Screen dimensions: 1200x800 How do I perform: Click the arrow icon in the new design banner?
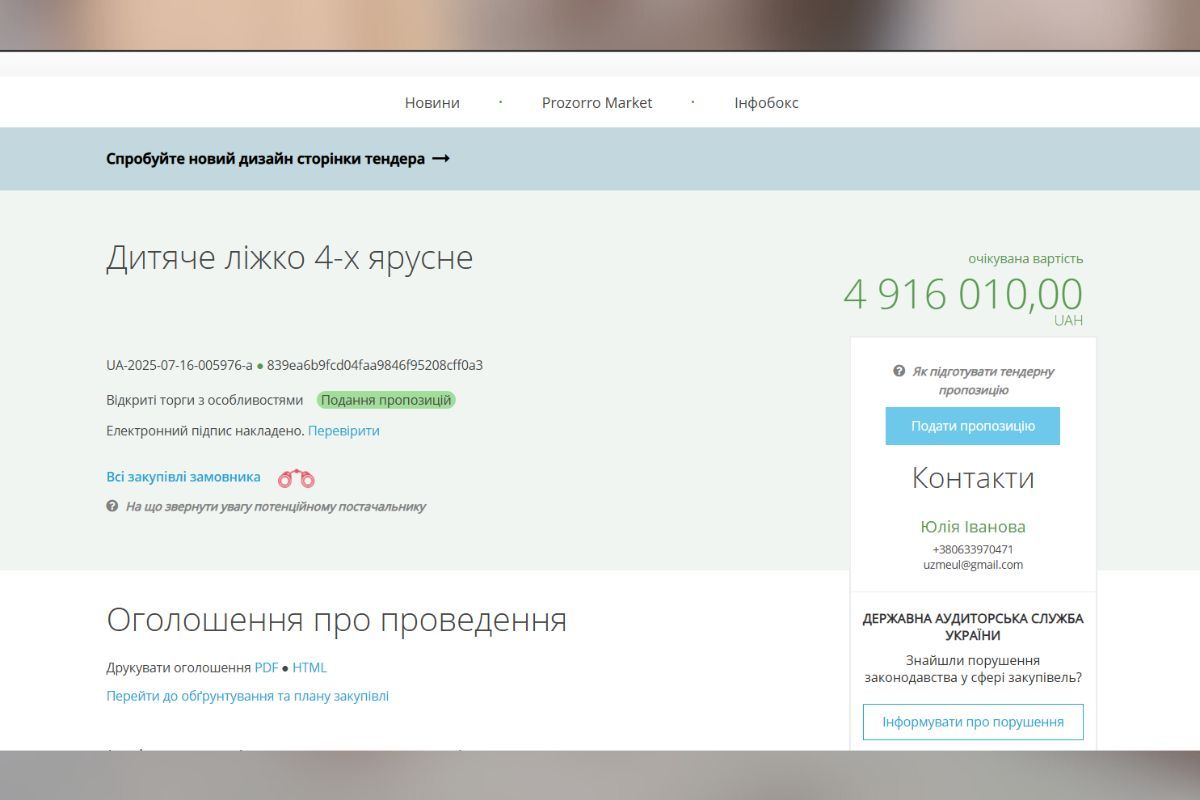pyautogui.click(x=443, y=158)
